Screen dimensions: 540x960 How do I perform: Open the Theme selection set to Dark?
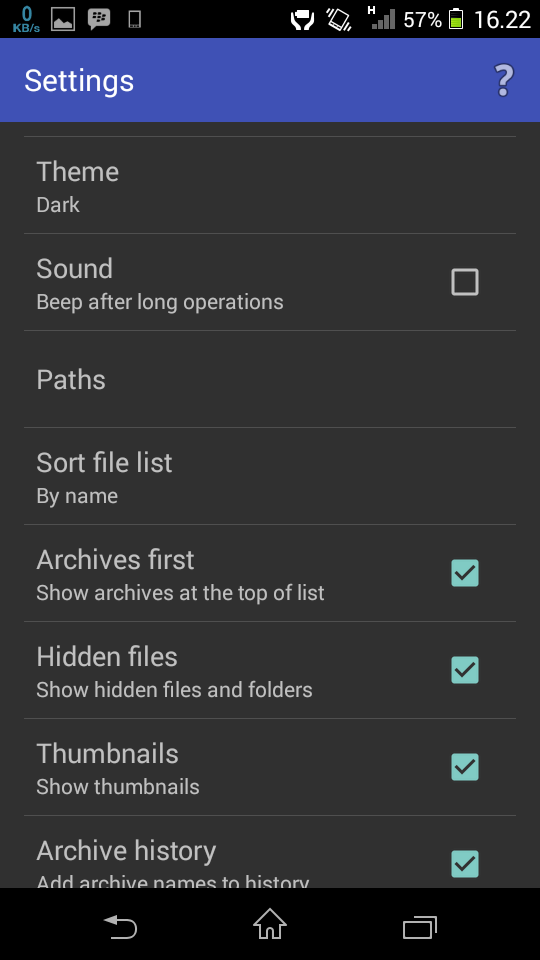[x=270, y=185]
